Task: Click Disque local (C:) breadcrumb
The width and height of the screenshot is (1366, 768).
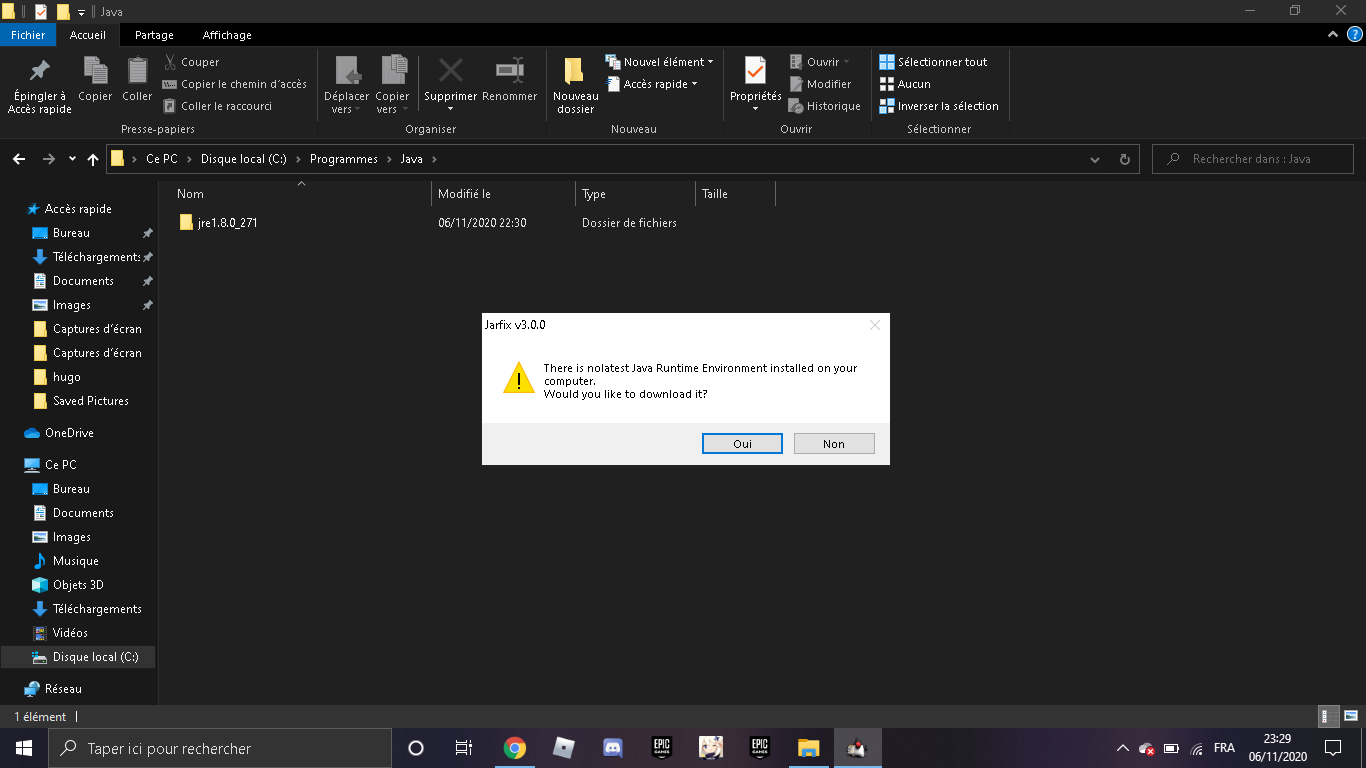Action: (243, 159)
